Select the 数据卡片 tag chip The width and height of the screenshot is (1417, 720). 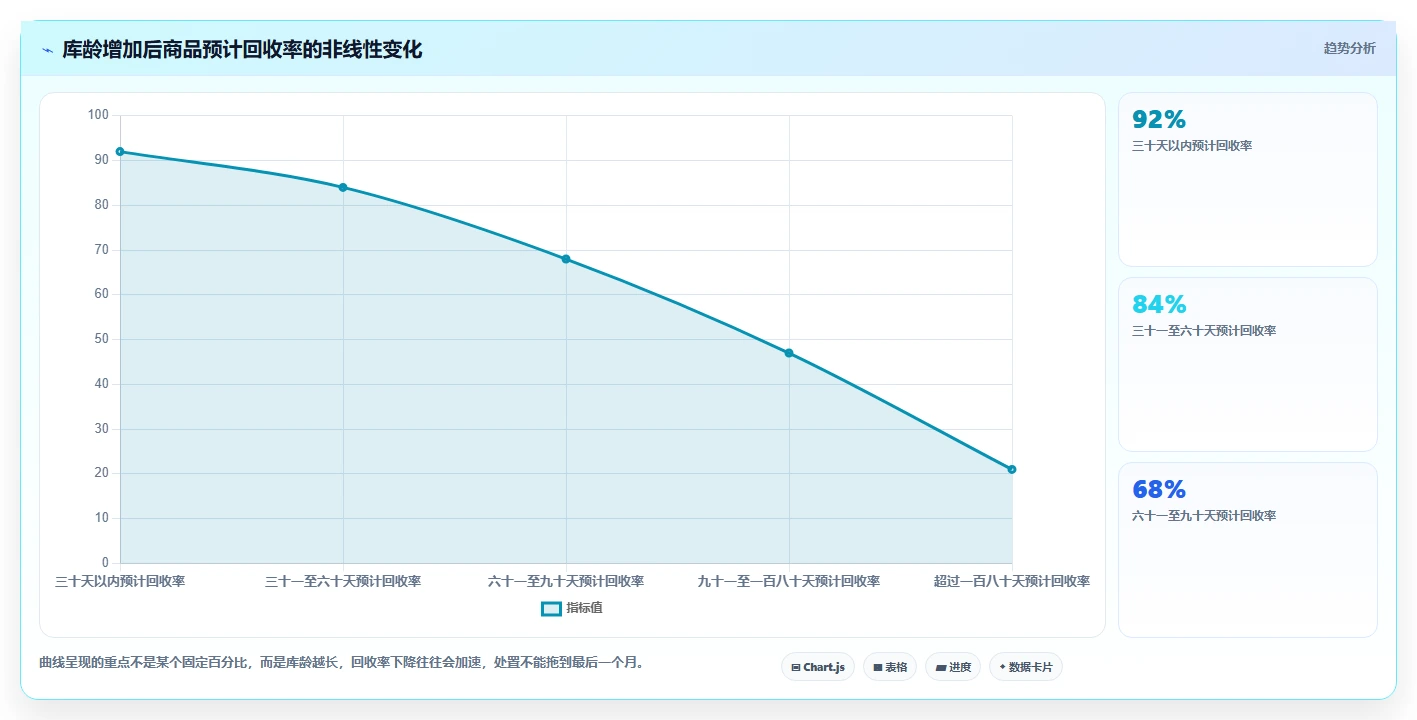tap(1026, 667)
